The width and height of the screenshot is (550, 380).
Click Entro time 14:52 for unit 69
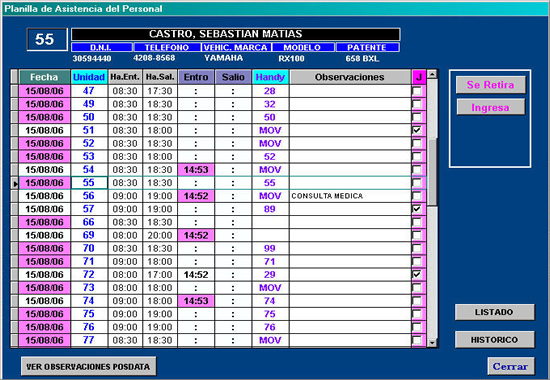pos(196,235)
